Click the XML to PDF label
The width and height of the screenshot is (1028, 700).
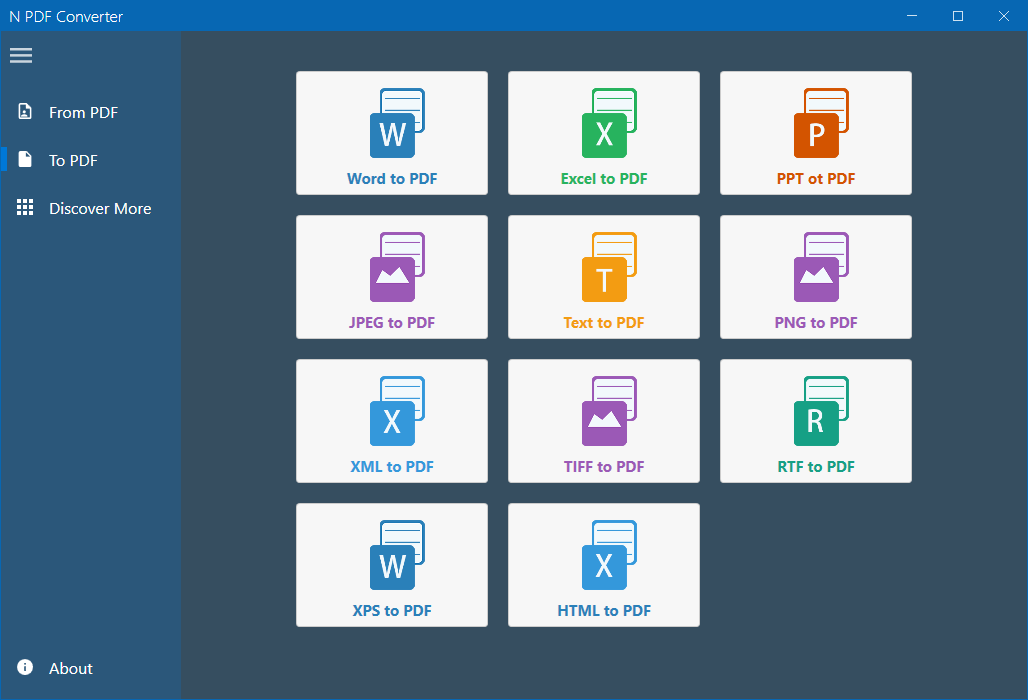pos(392,467)
